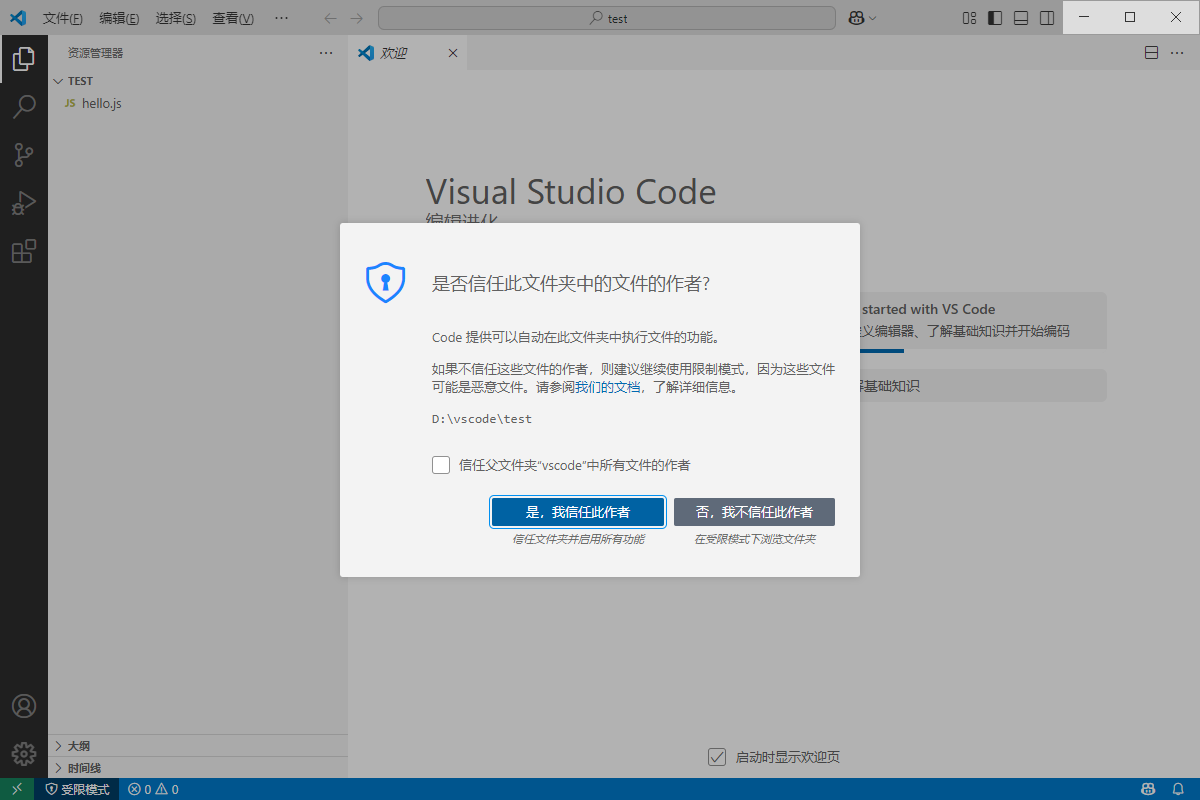Click 是，我信任此作者 button

[578, 512]
